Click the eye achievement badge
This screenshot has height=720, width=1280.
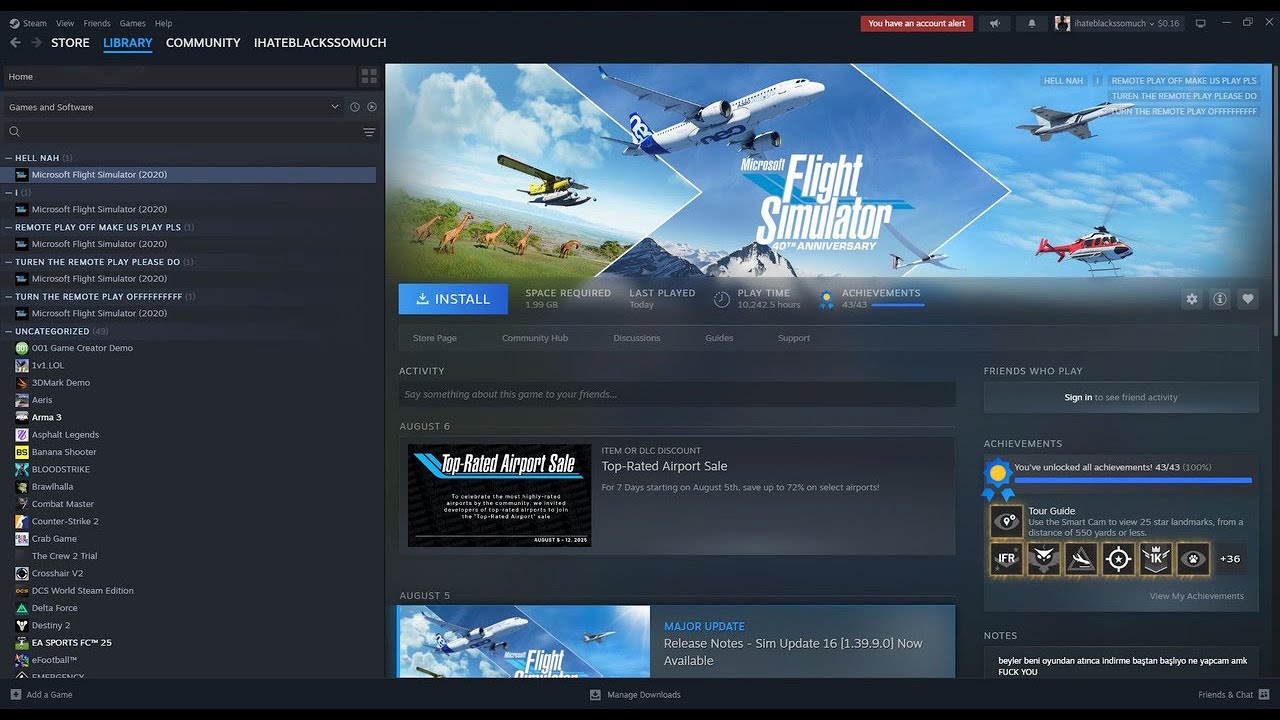tap(1192, 559)
